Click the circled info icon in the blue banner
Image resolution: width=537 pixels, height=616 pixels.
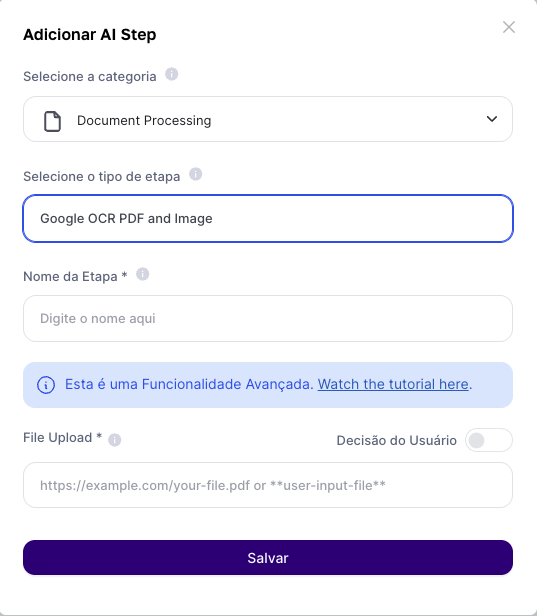tap(46, 385)
